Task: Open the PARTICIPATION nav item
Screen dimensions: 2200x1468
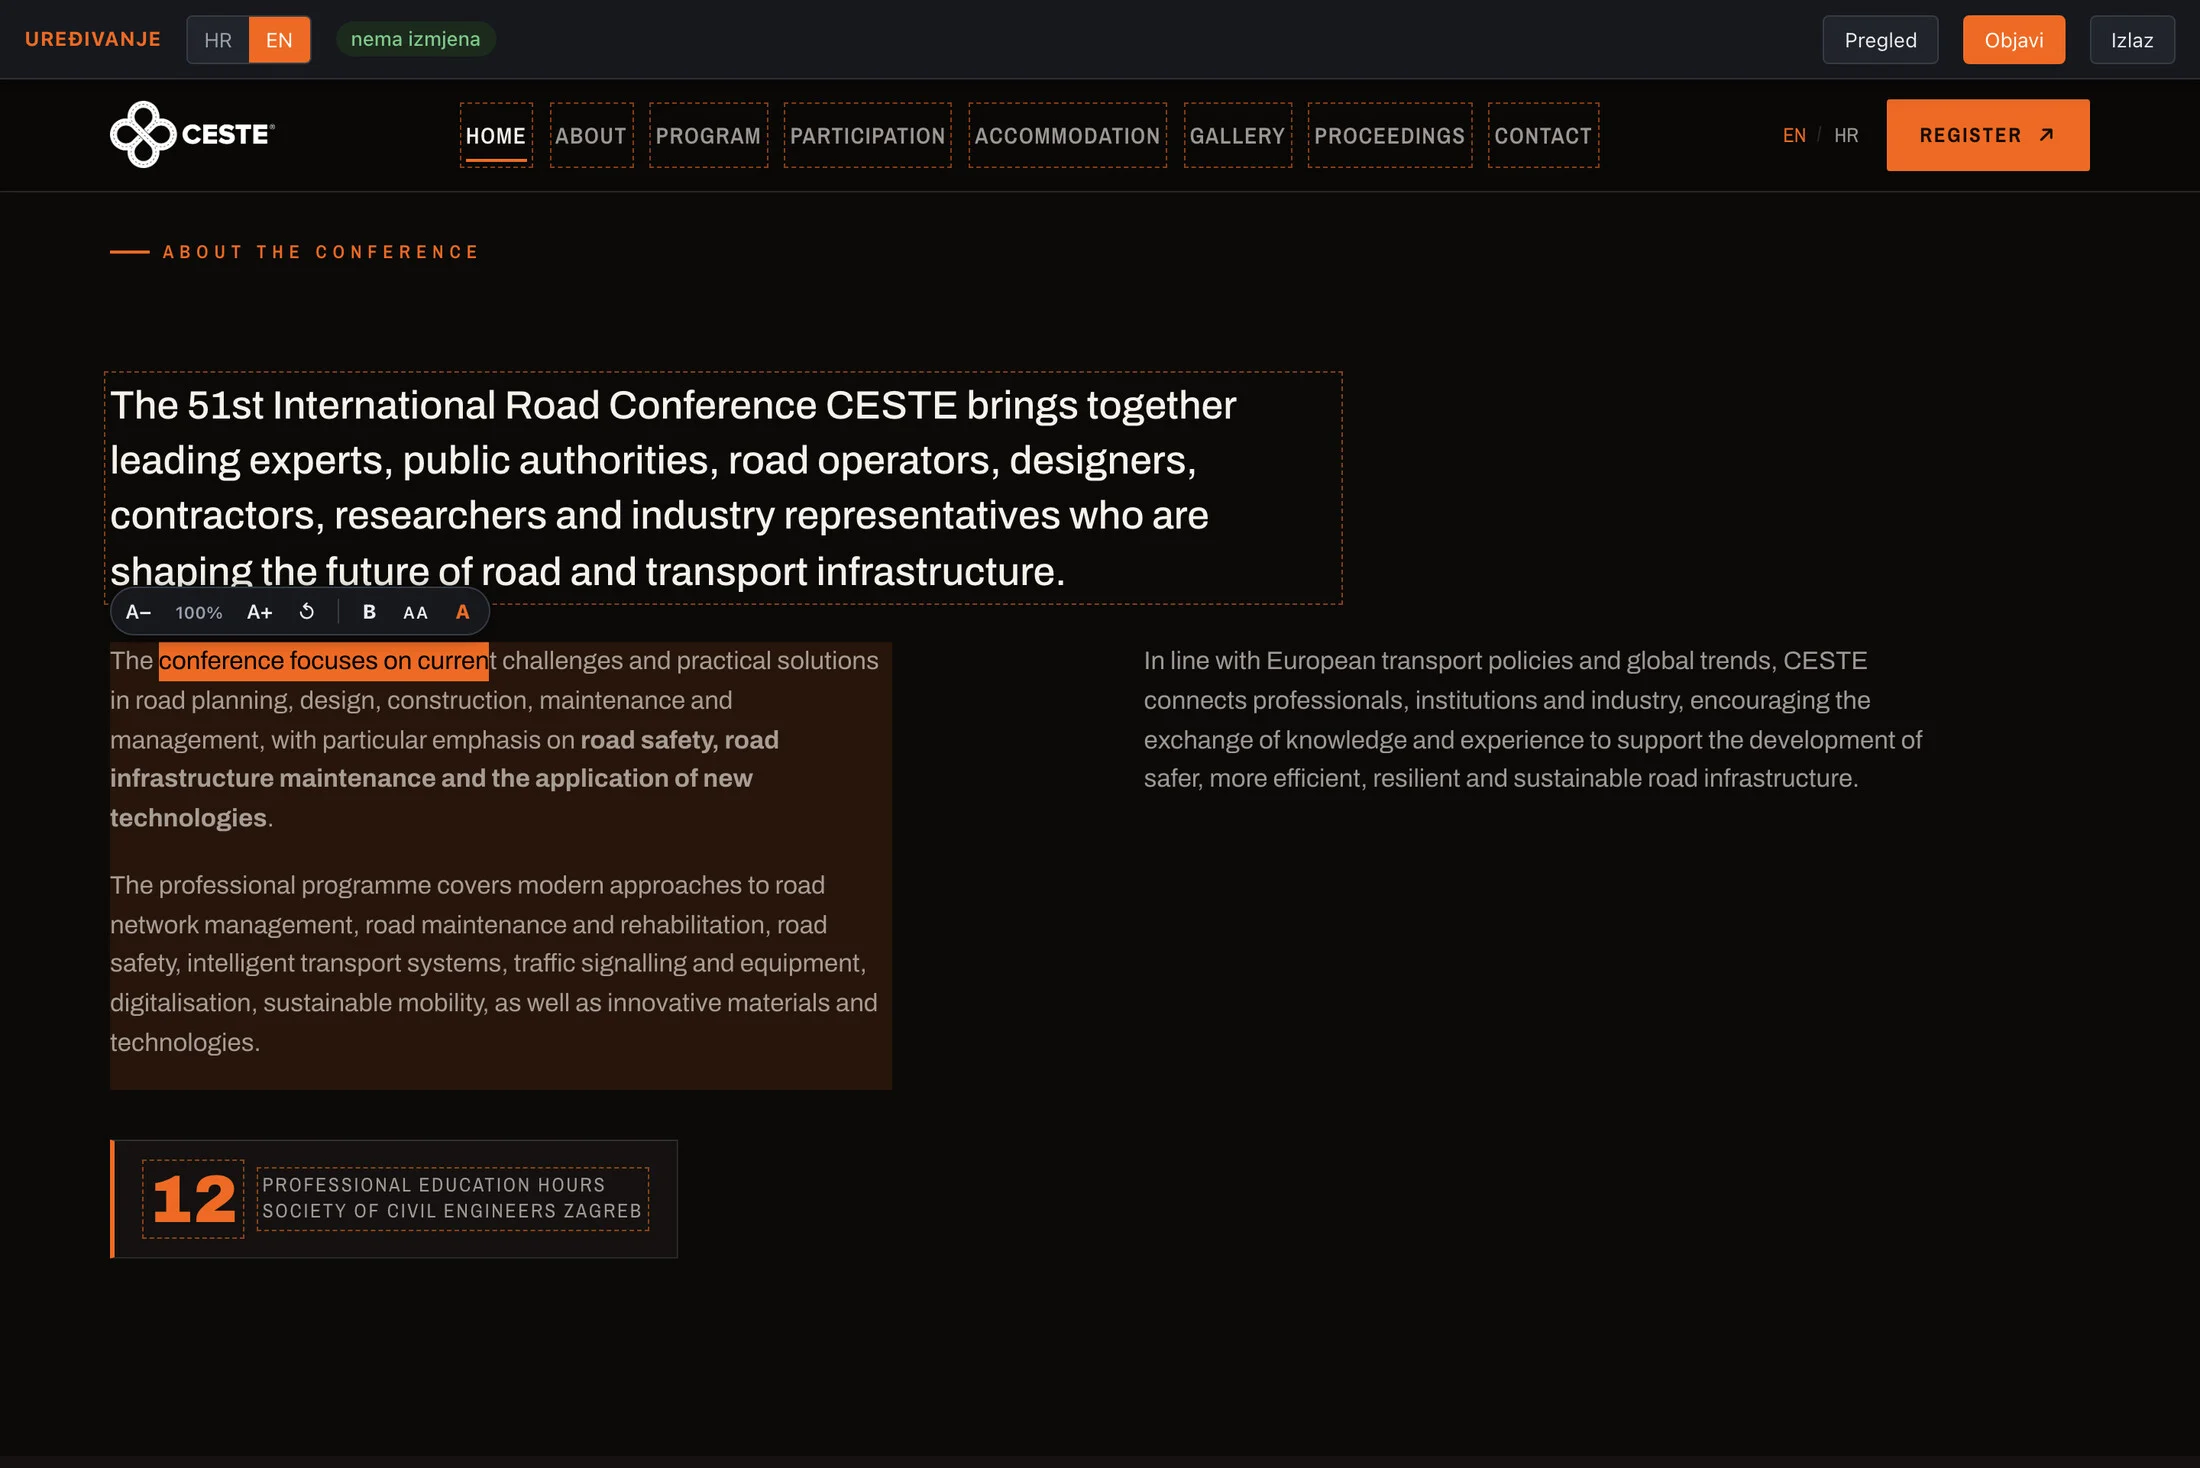Action: click(x=868, y=135)
